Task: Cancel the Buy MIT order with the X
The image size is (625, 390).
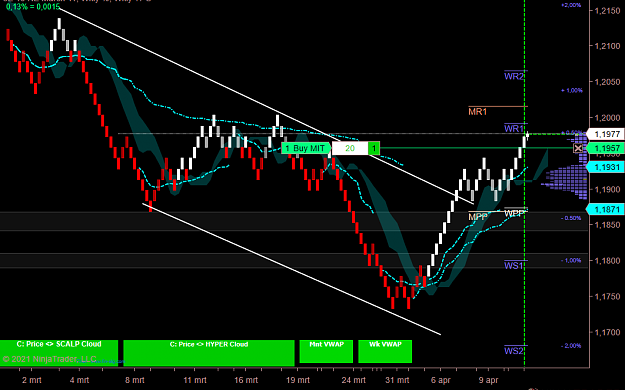Action: (x=578, y=148)
